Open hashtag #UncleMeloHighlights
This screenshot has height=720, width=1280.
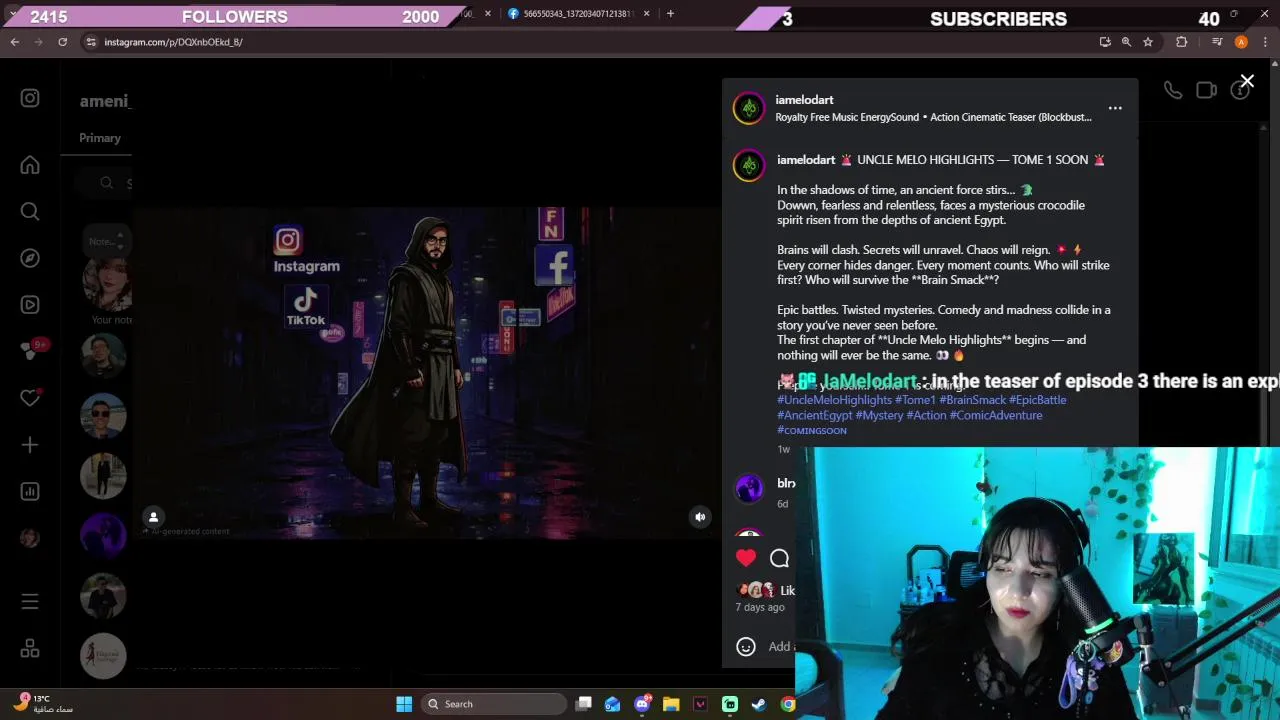(x=834, y=400)
